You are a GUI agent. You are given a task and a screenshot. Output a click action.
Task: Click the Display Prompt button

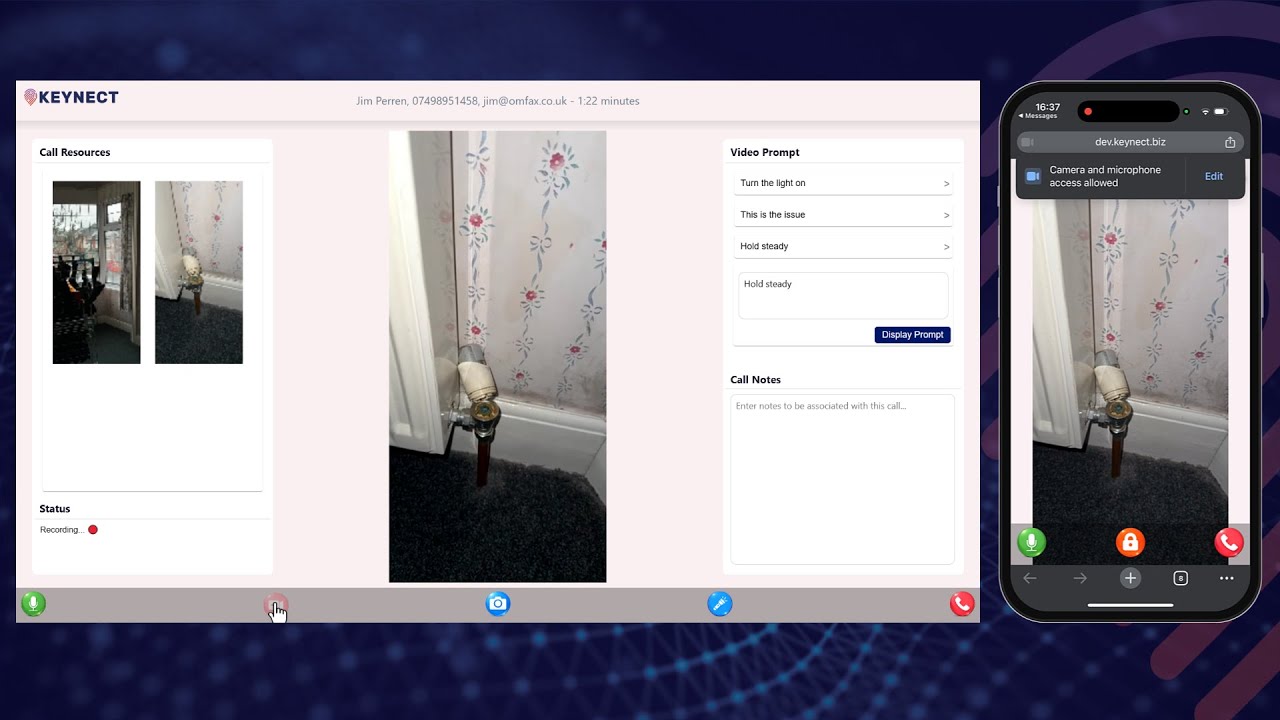(912, 335)
